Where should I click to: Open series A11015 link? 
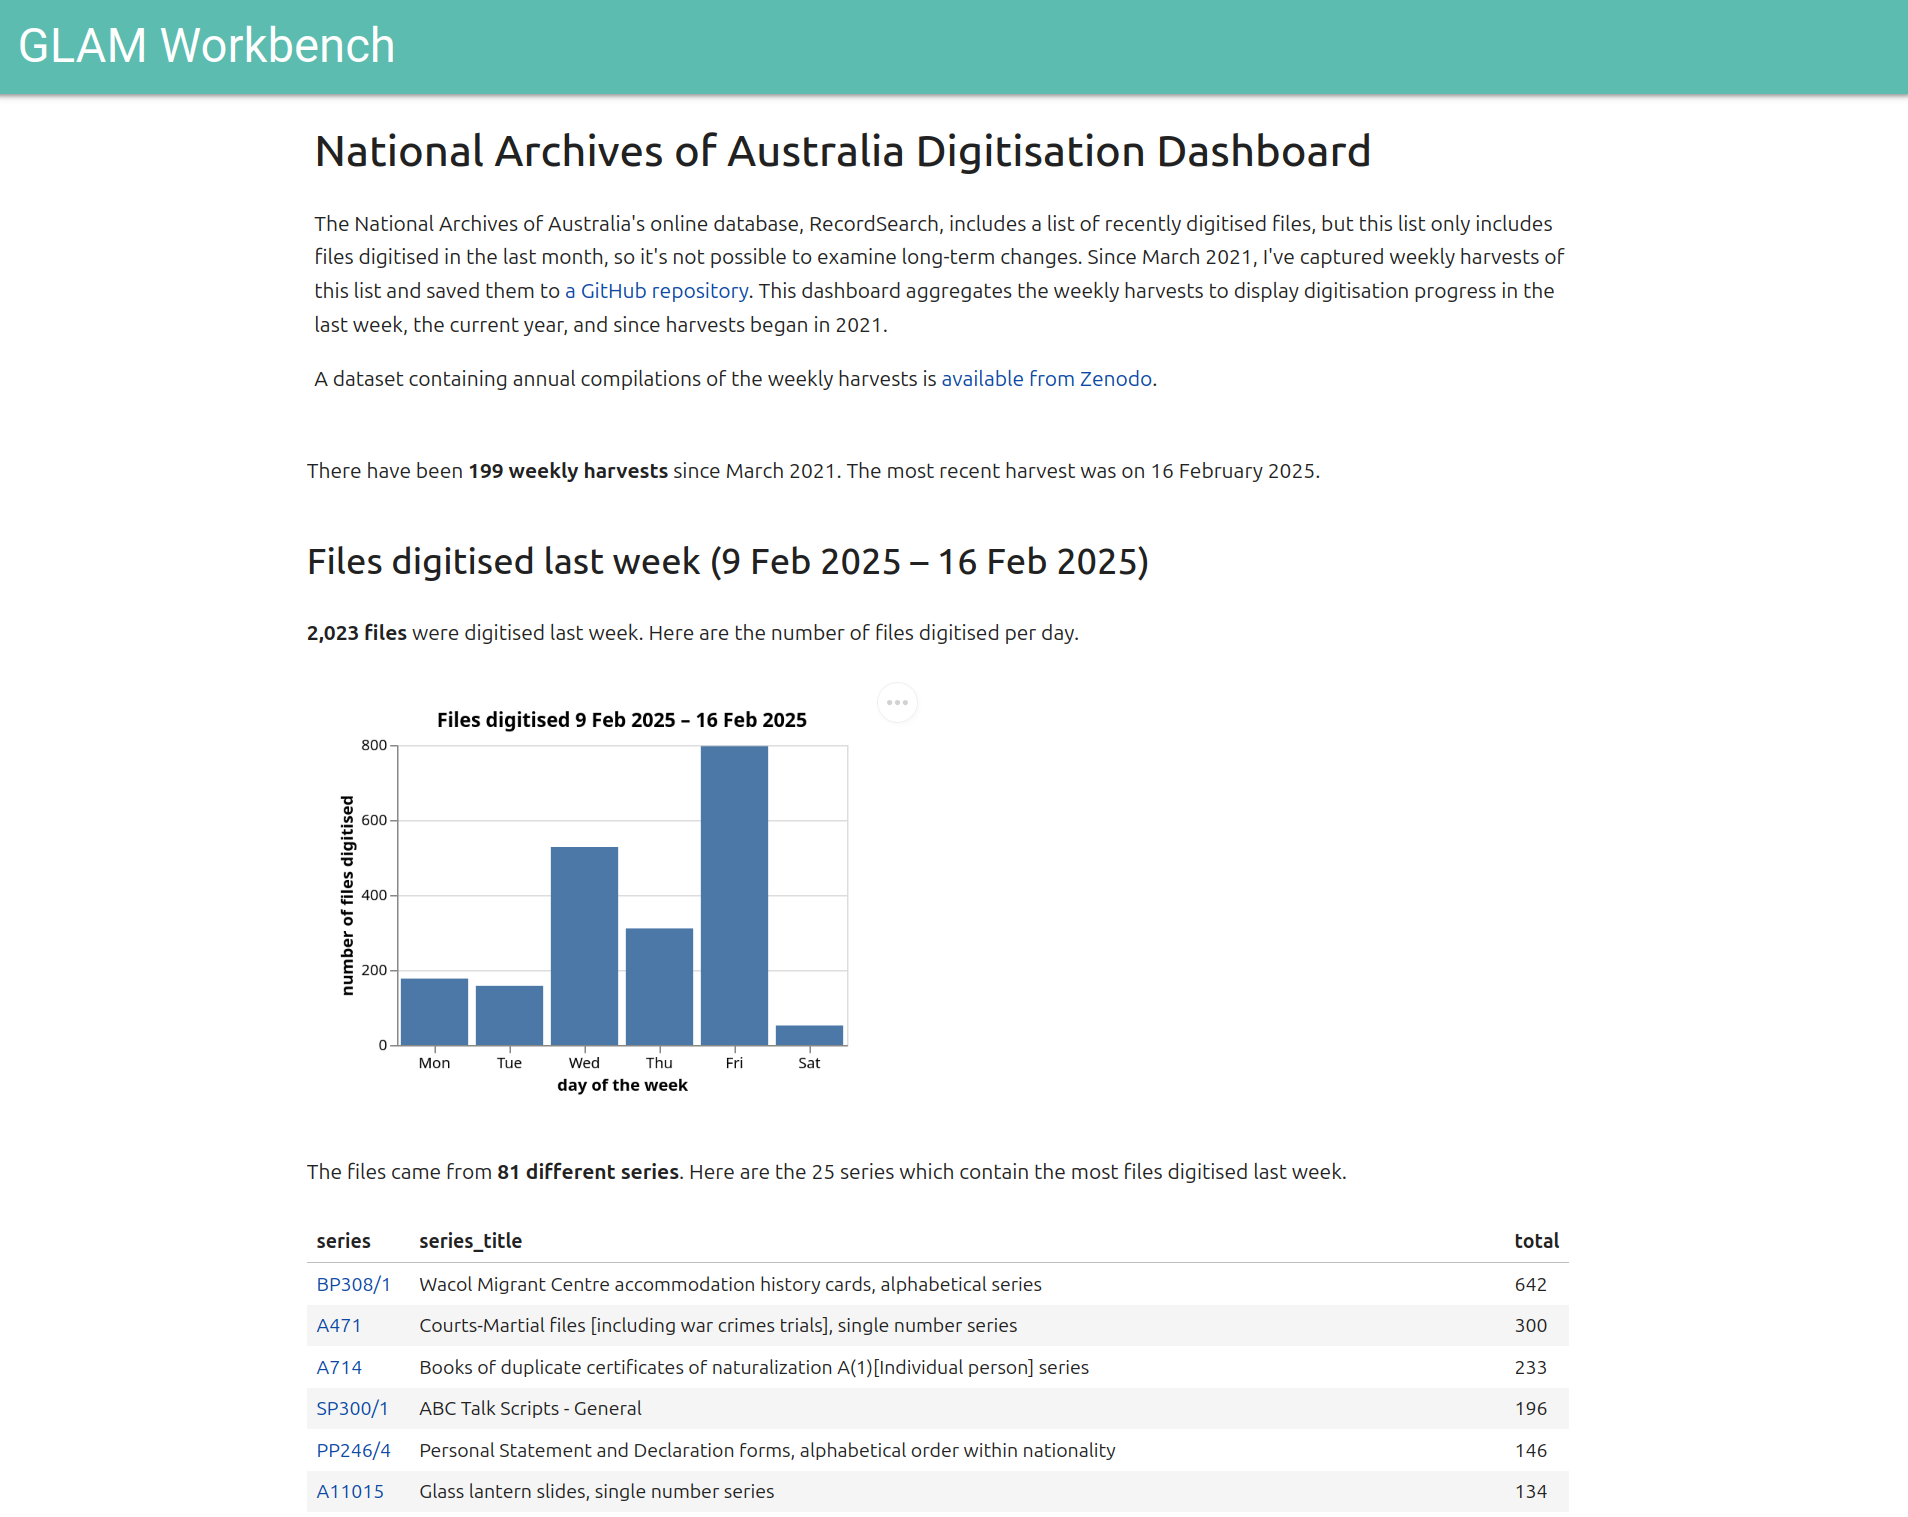[350, 1491]
